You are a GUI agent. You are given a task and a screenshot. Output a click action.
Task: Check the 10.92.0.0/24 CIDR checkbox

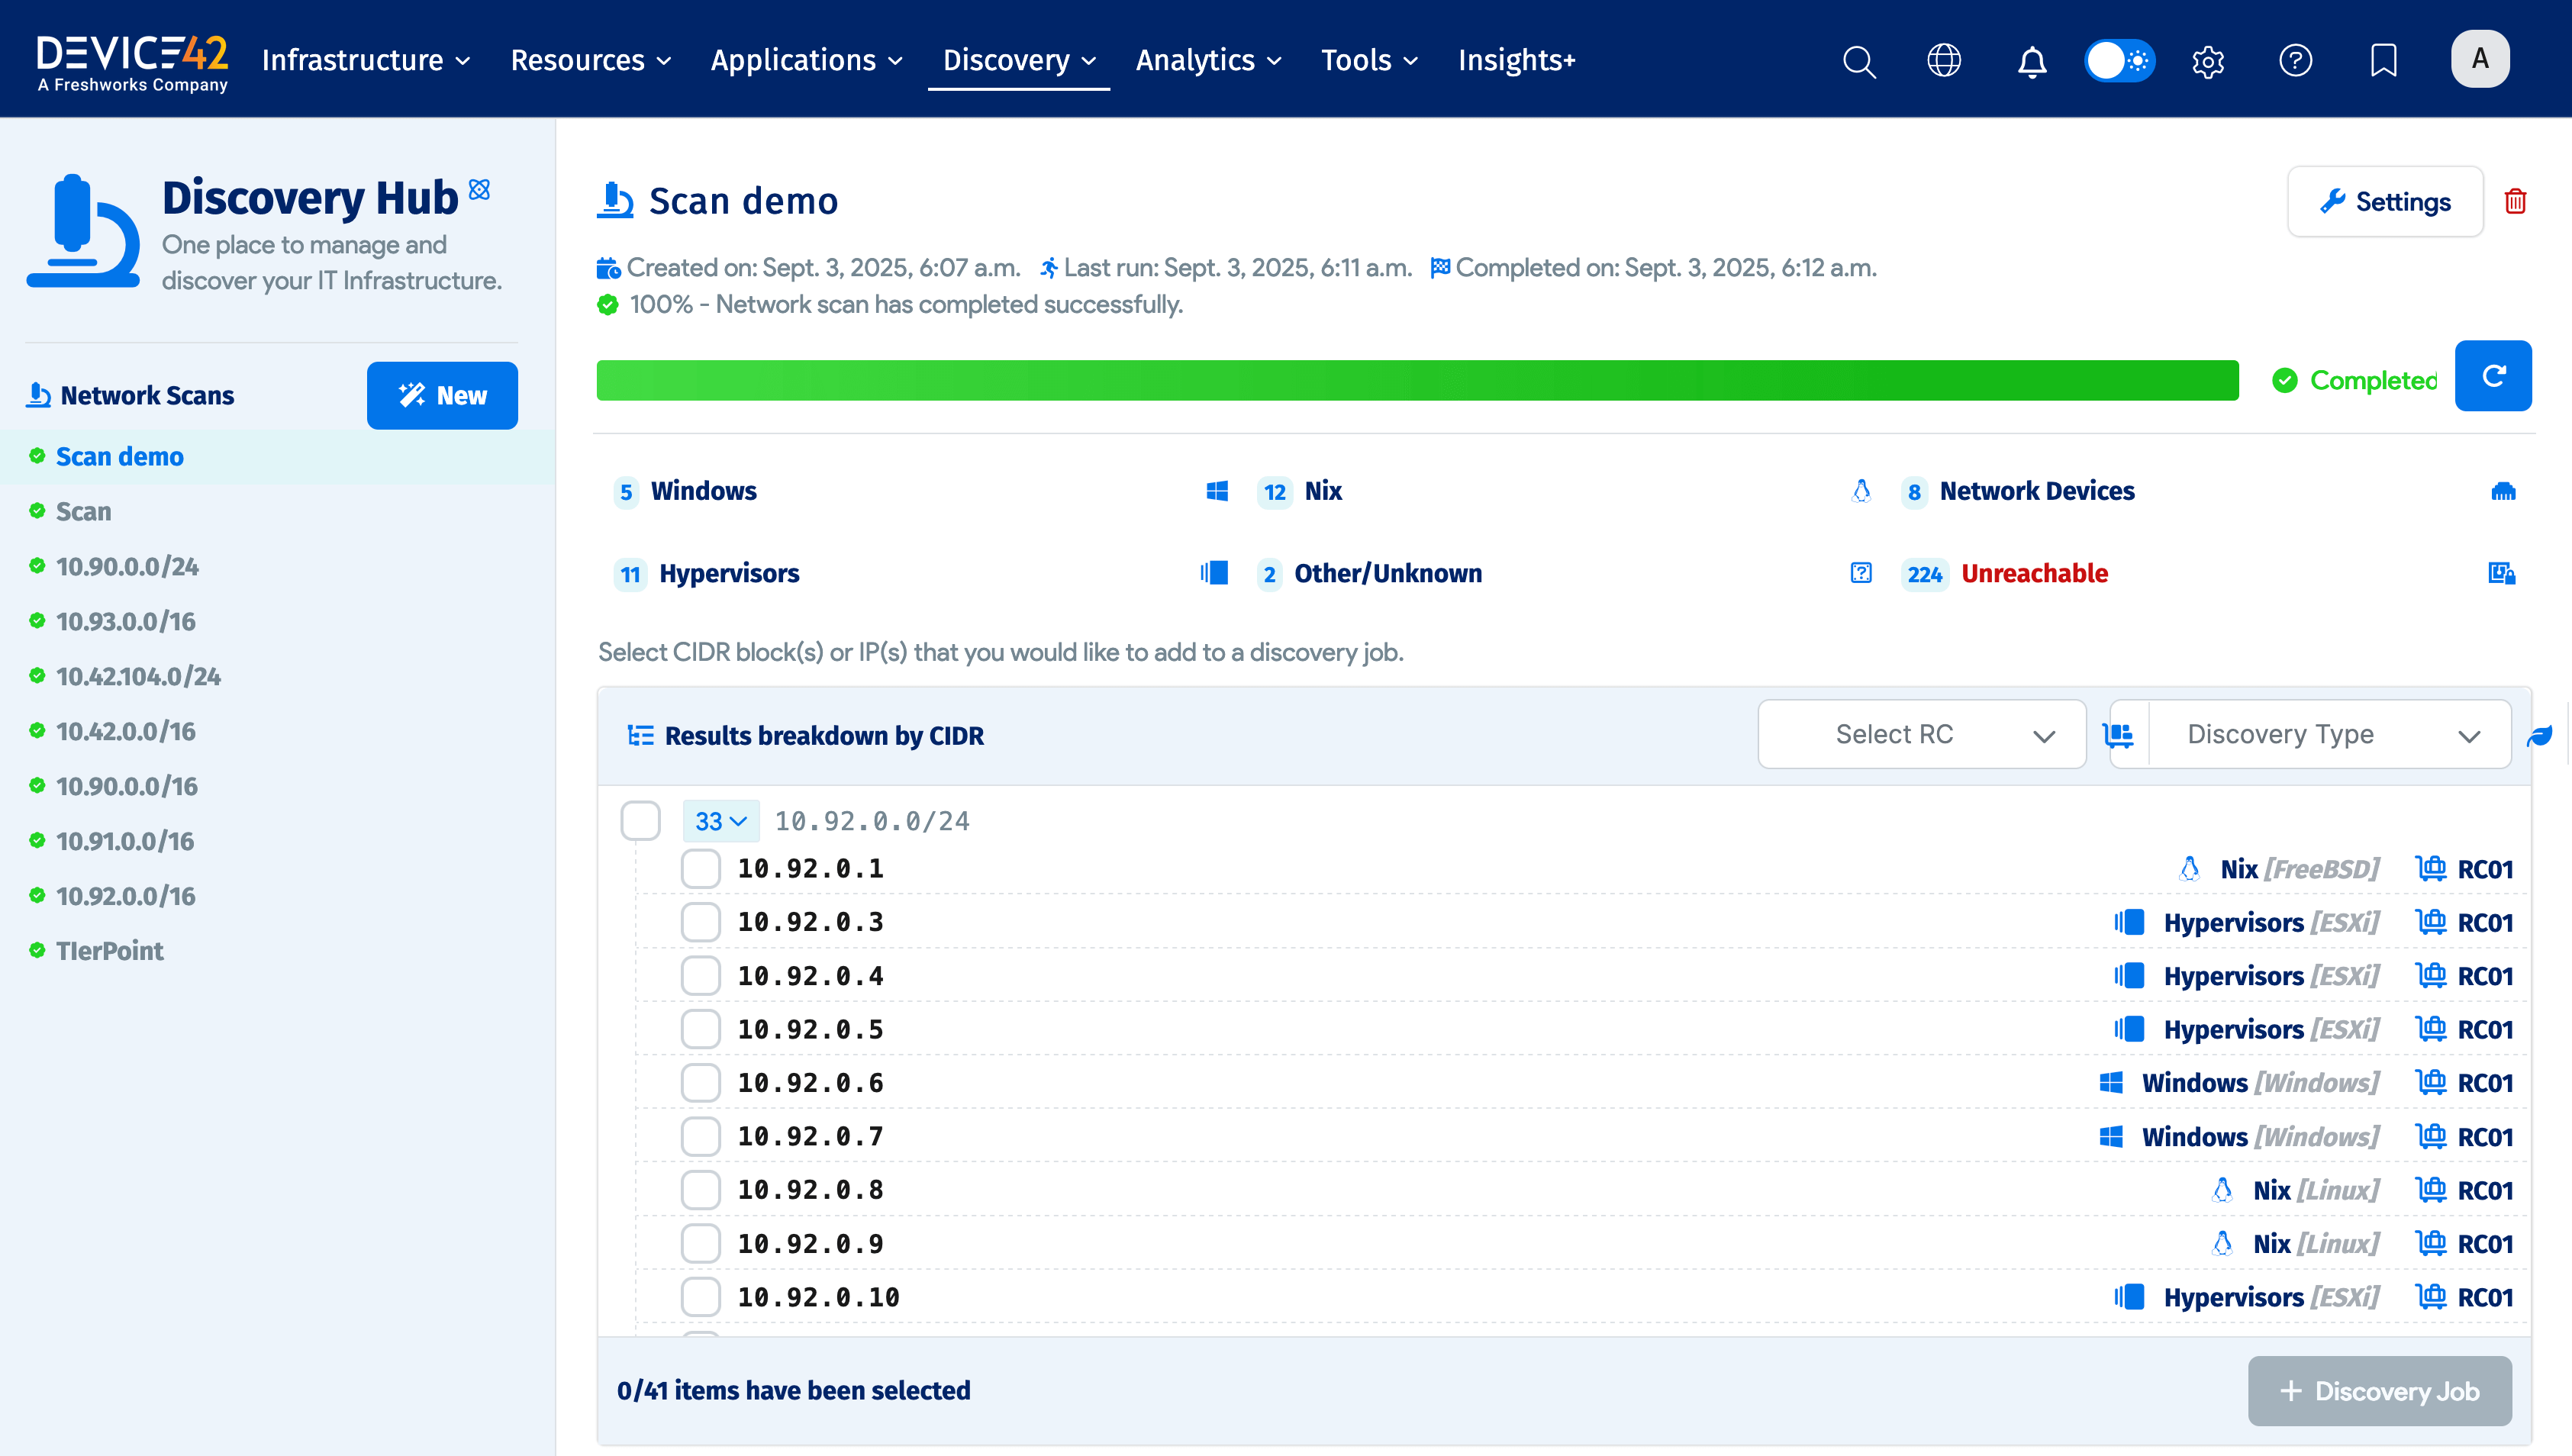[x=640, y=821]
